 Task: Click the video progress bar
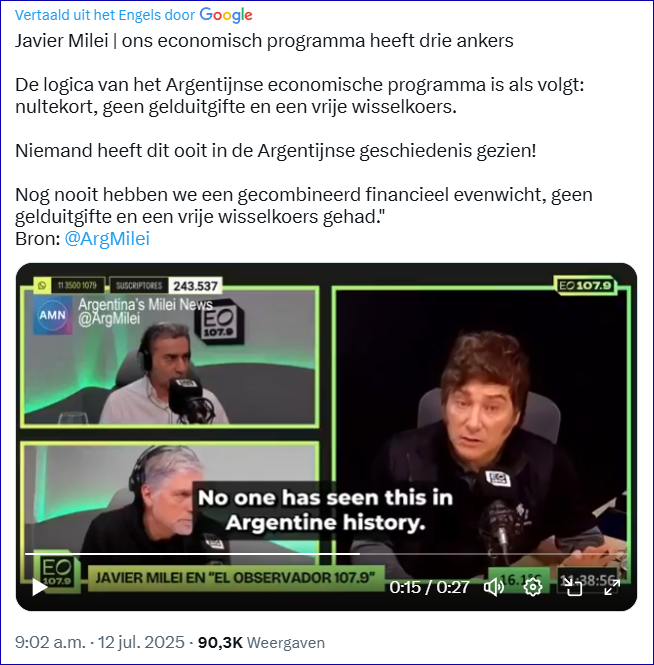click(x=326, y=554)
